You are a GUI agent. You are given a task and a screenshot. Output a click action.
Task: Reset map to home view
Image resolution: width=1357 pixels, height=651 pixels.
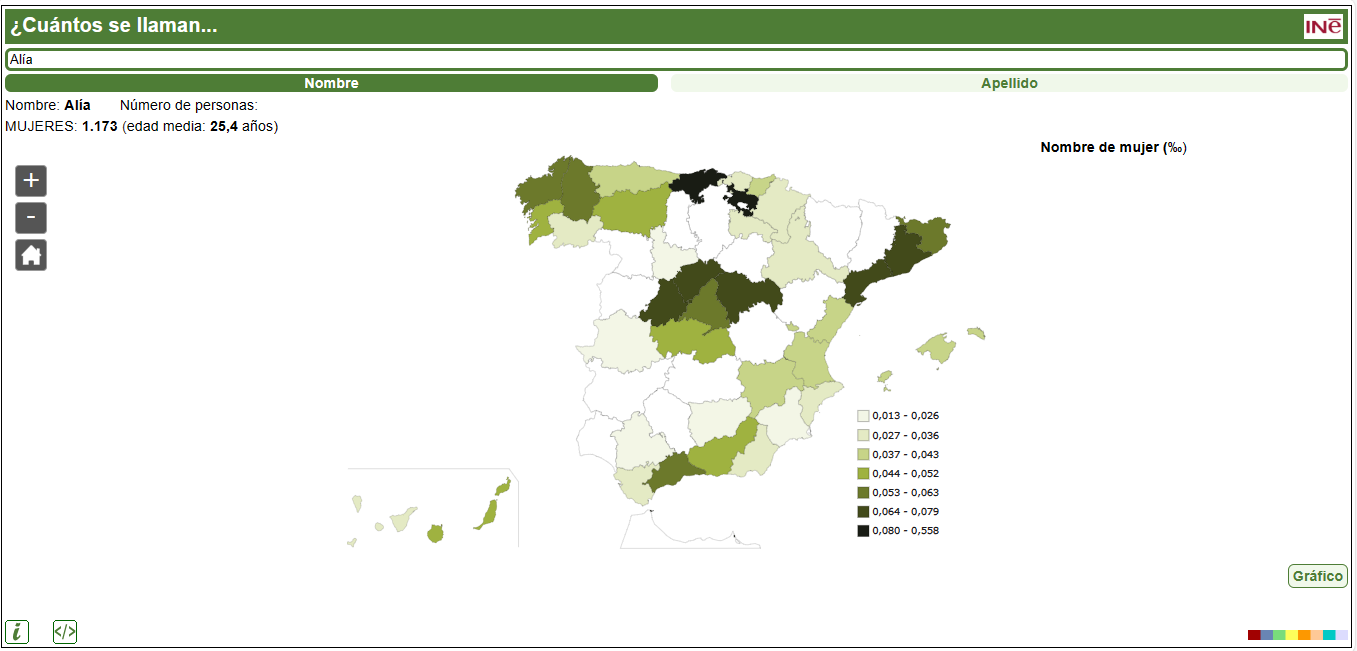(31, 255)
